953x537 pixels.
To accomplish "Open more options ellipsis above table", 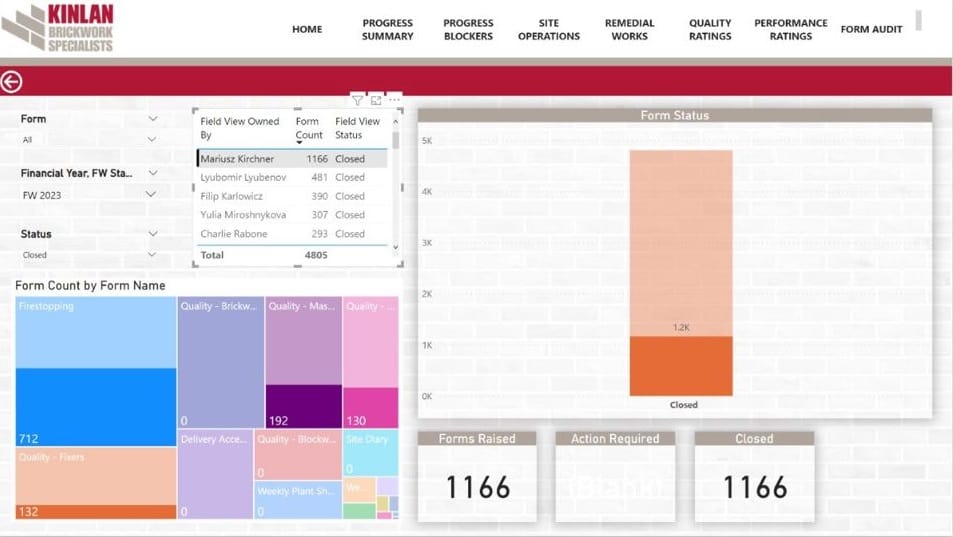I will 394,100.
